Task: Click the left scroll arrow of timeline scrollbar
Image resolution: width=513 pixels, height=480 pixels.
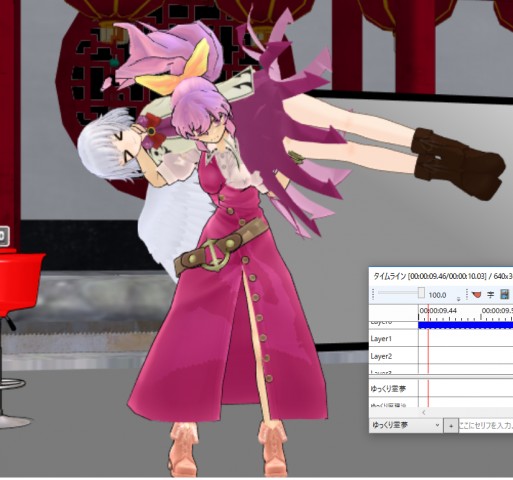Action: coord(424,413)
